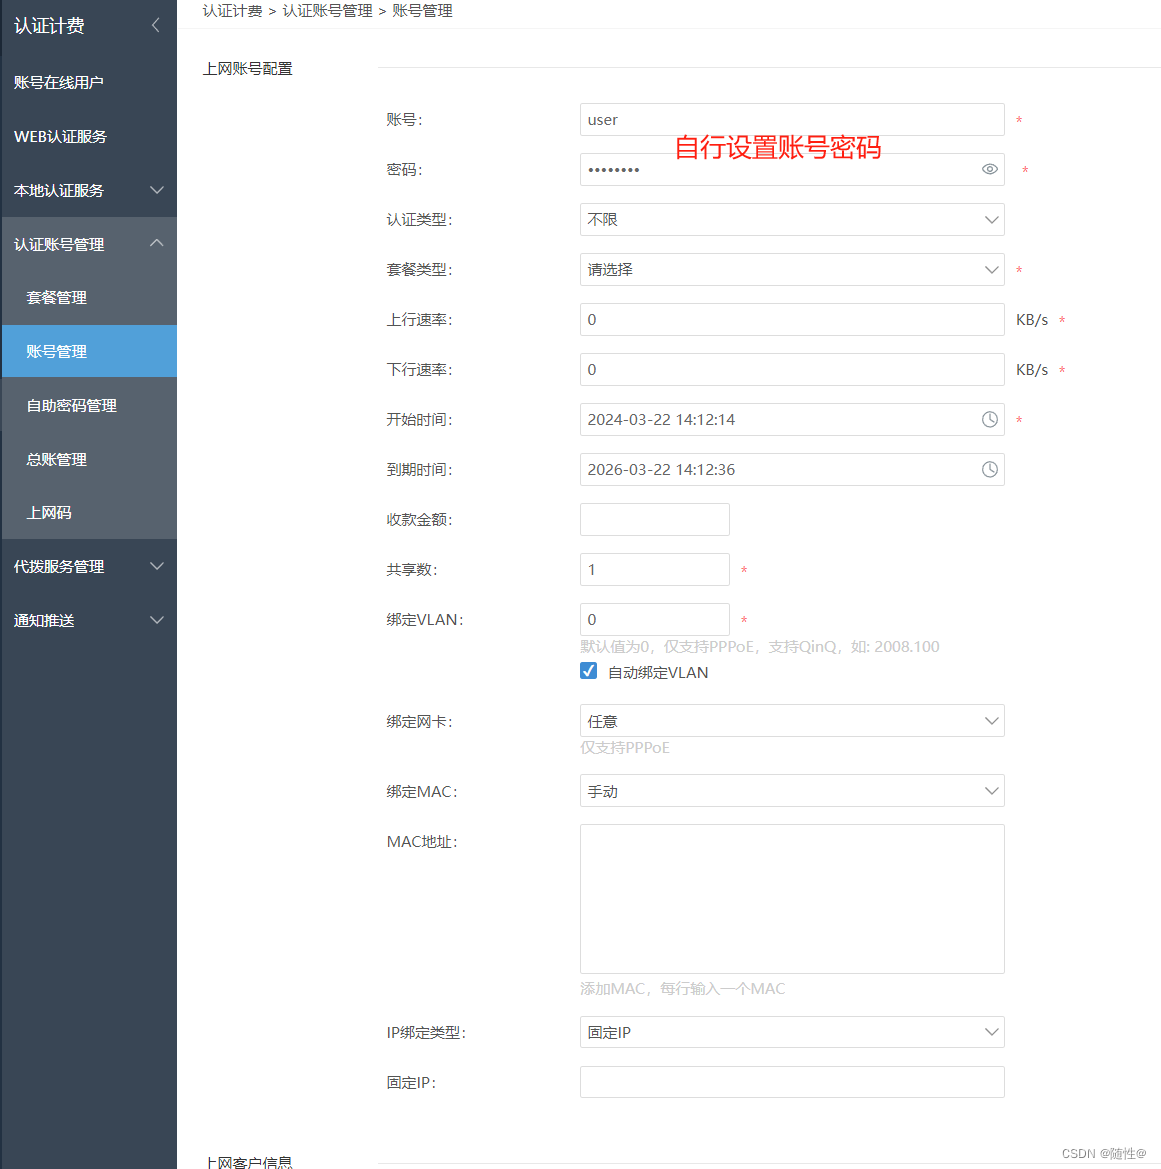Select the 账号管理 submenu item
Image resolution: width=1161 pixels, height=1169 pixels.
click(x=89, y=351)
